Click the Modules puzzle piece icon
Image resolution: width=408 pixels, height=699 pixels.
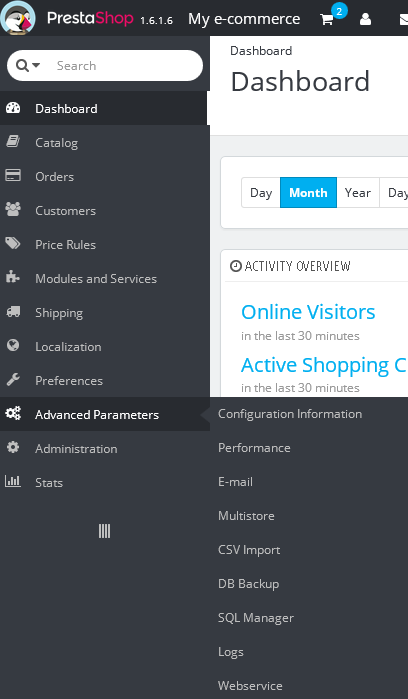click(13, 278)
